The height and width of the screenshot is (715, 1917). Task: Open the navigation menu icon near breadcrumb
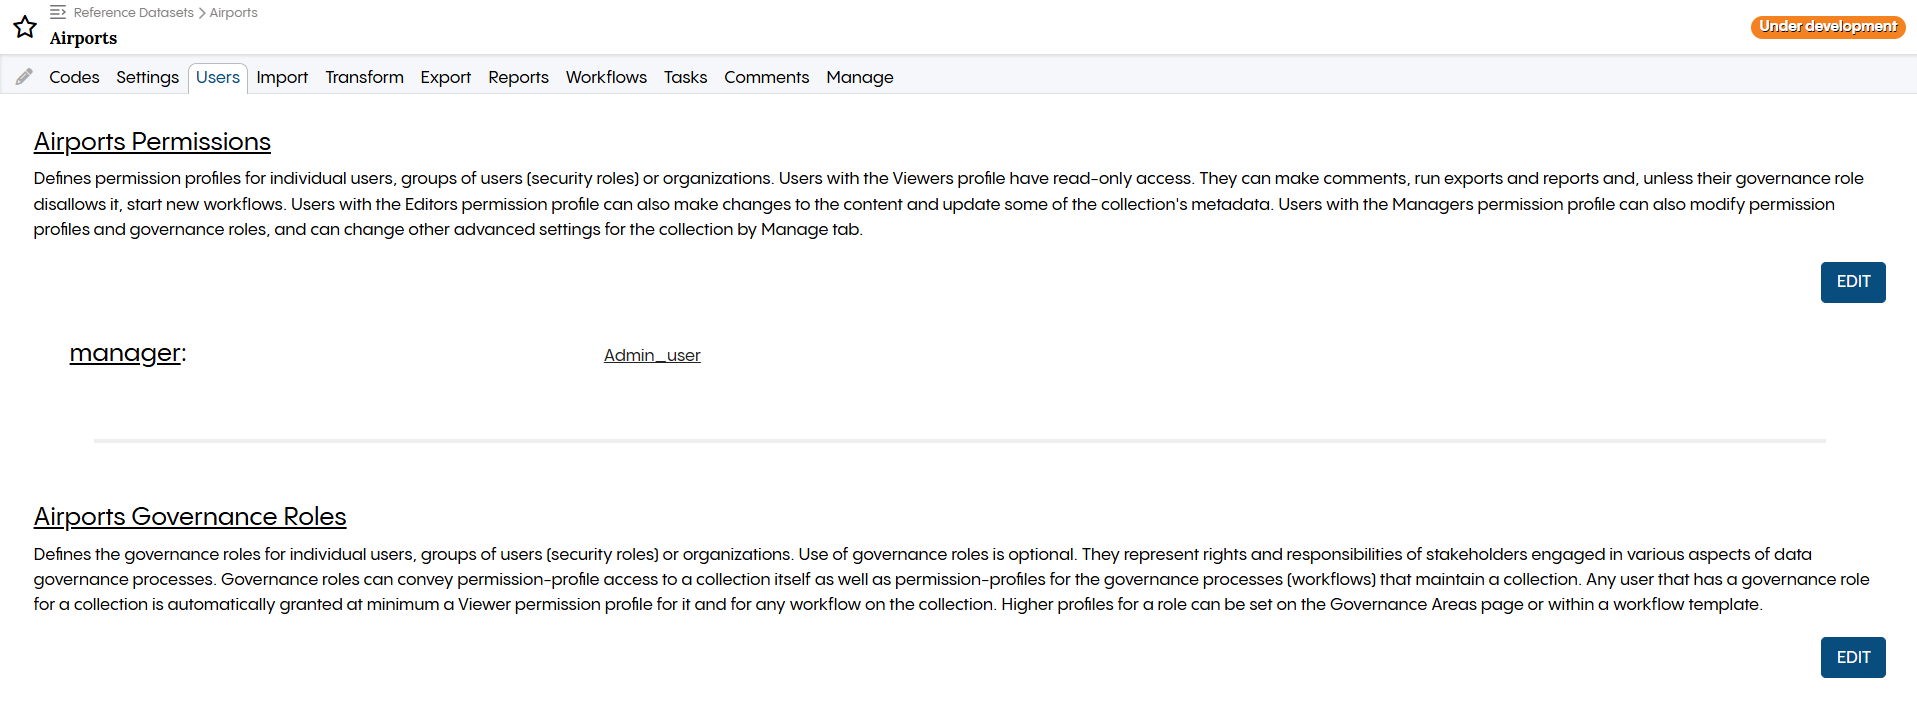[58, 12]
